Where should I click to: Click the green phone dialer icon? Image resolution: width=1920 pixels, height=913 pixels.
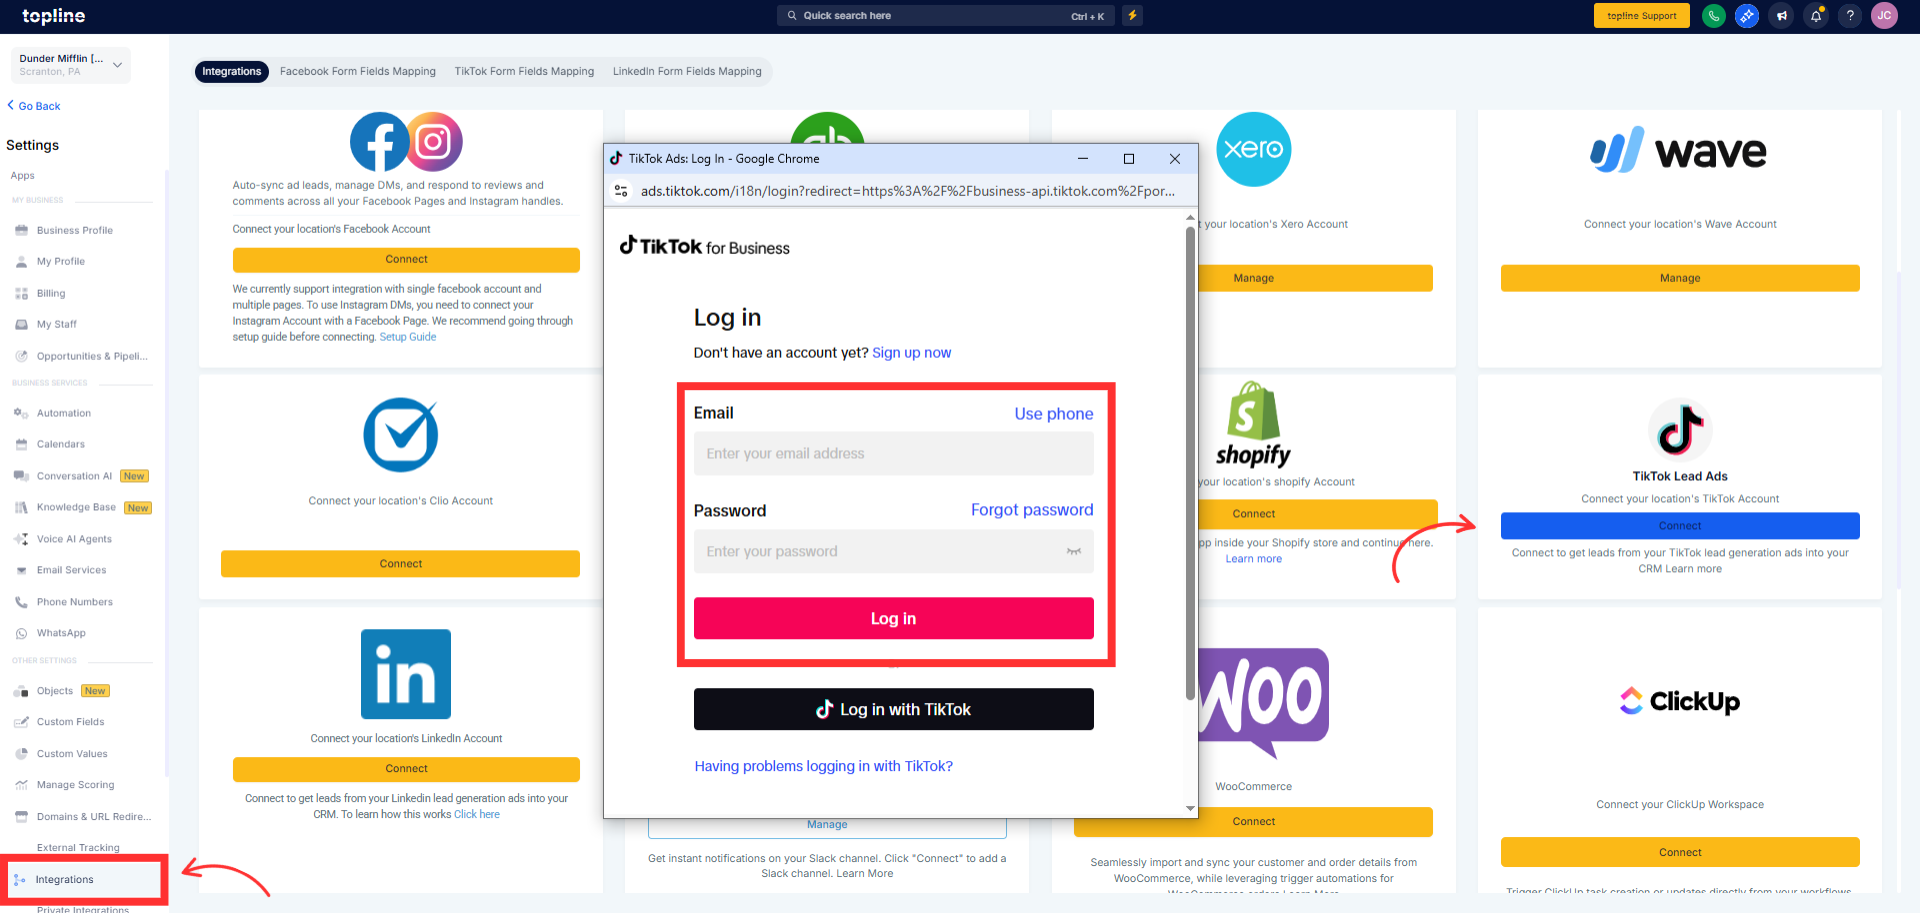(x=1714, y=16)
